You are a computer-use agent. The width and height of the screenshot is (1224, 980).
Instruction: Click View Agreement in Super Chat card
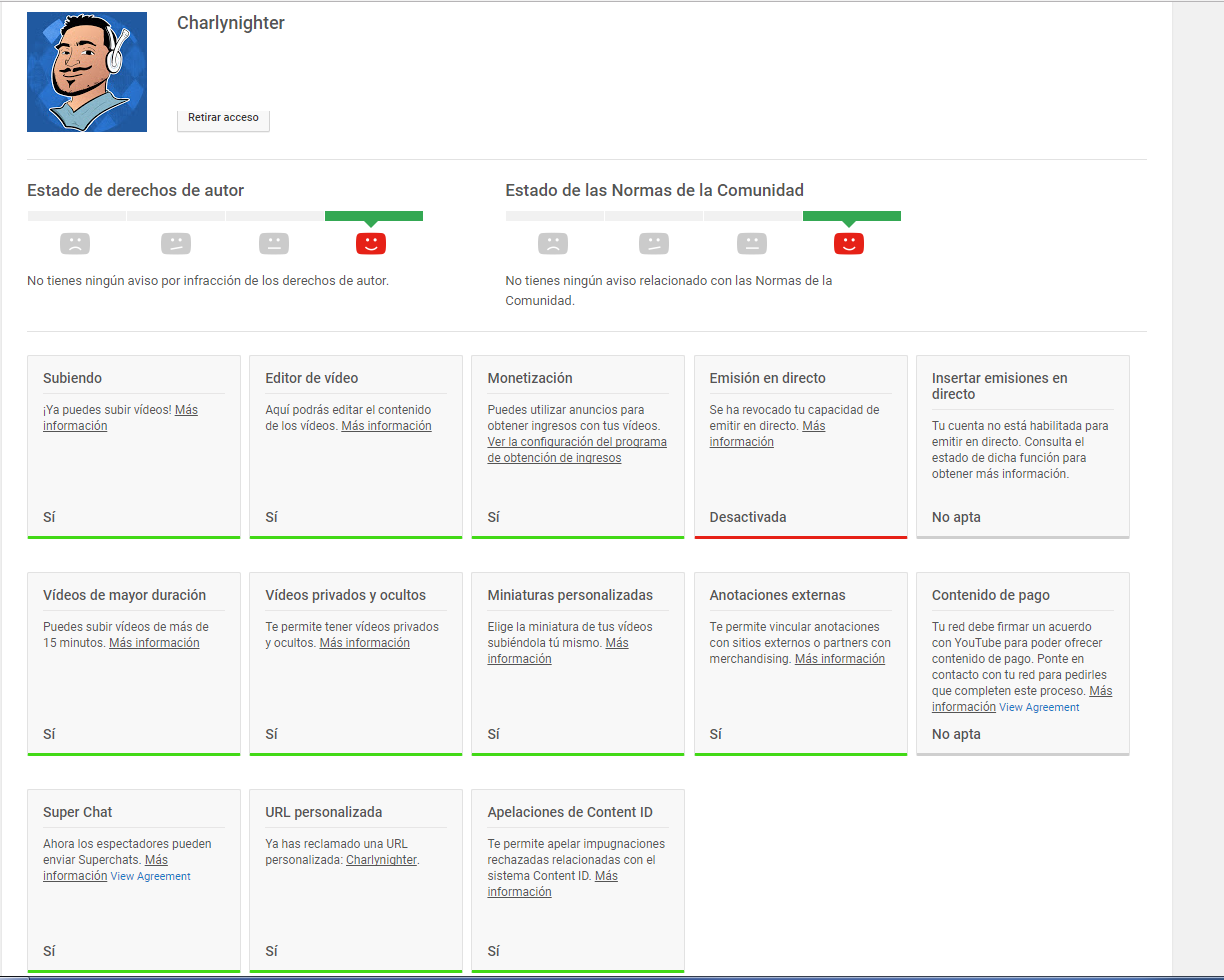(x=150, y=876)
